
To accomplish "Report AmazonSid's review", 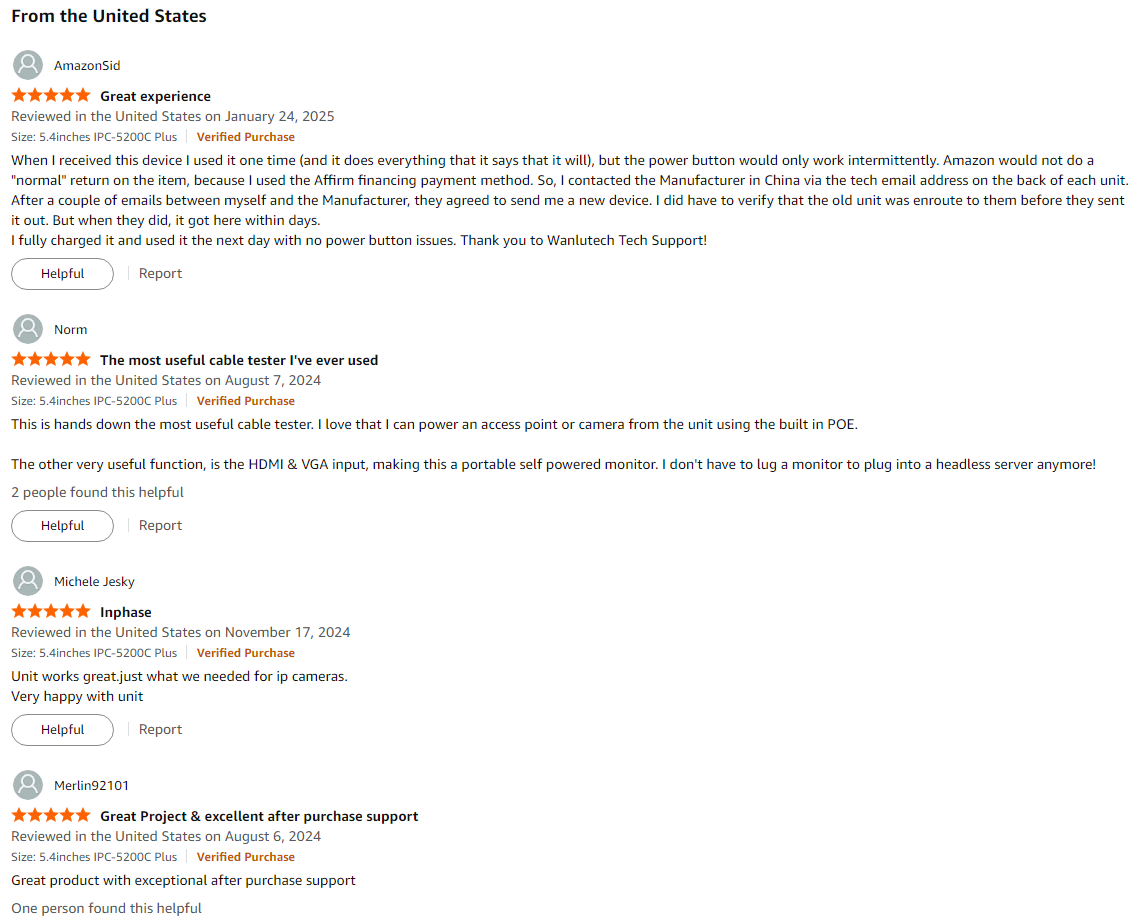I will click(x=160, y=274).
